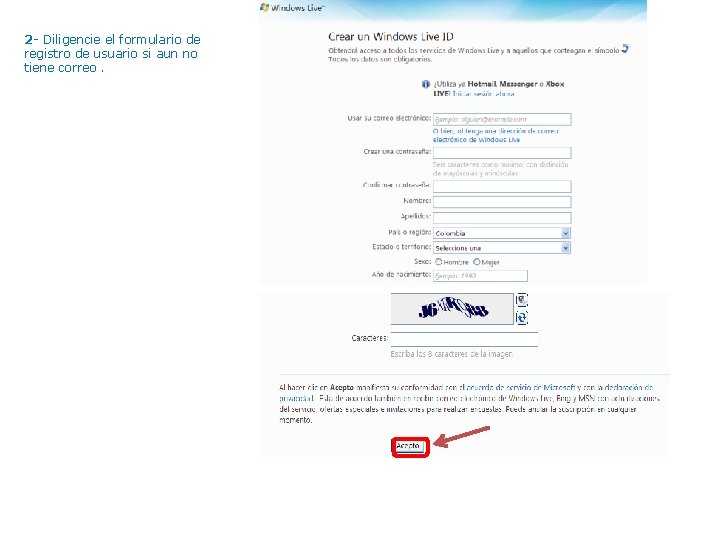Click the Crear una contraseña field

tap(502, 152)
